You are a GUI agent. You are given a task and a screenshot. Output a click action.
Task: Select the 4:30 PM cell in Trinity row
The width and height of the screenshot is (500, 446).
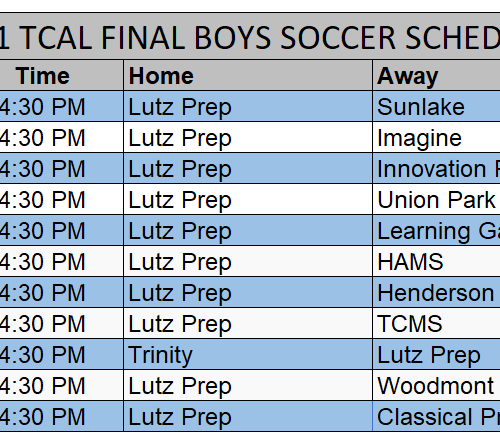coord(61,355)
